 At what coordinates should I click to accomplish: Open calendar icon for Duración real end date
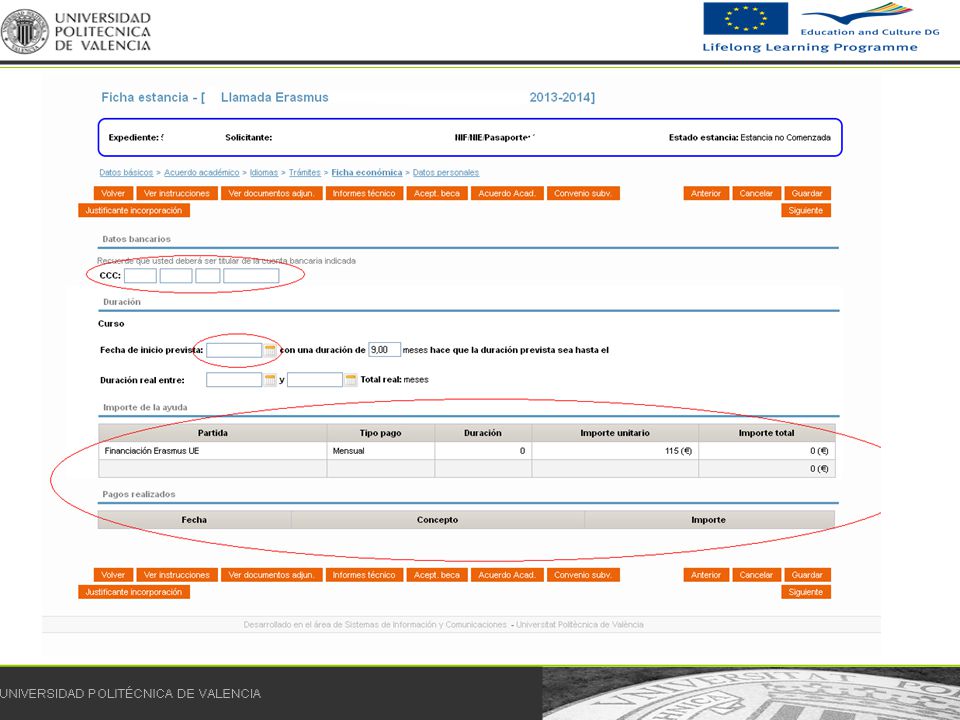[x=351, y=380]
